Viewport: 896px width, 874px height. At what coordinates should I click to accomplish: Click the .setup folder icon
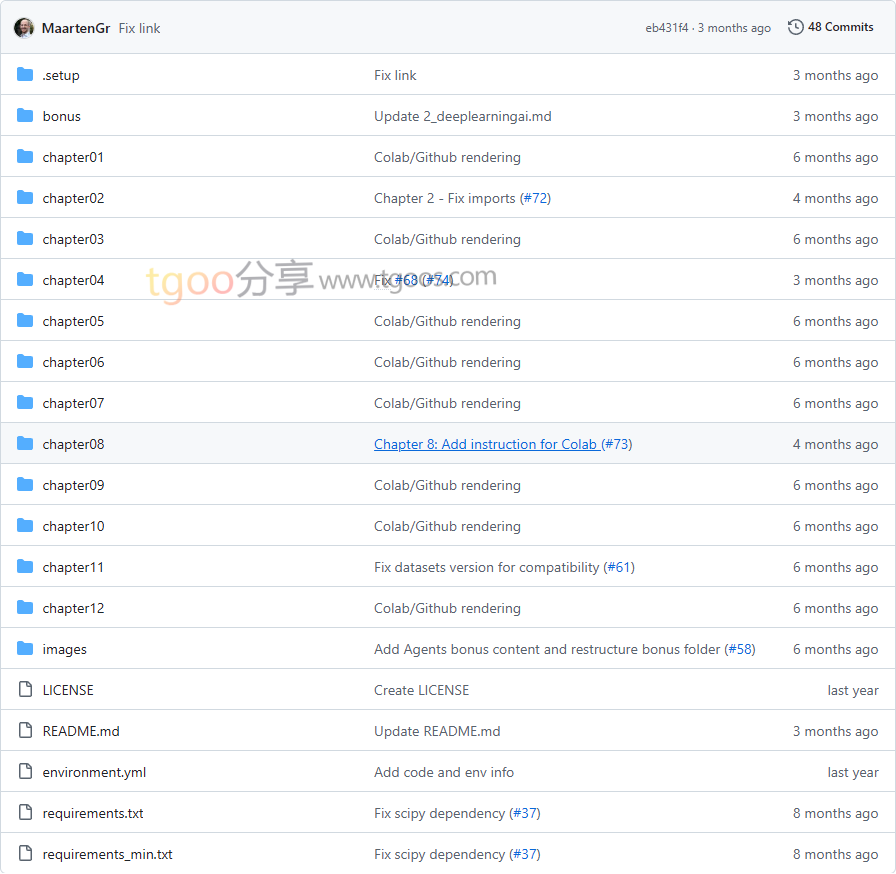25,75
